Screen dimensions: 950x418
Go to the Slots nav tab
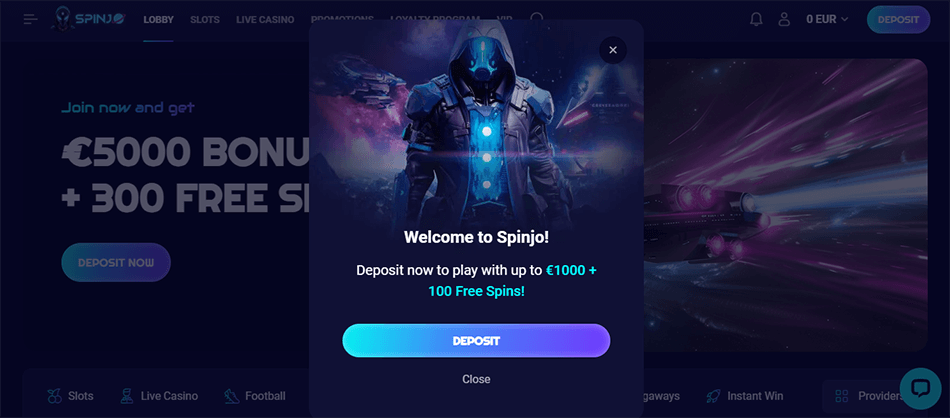[205, 19]
